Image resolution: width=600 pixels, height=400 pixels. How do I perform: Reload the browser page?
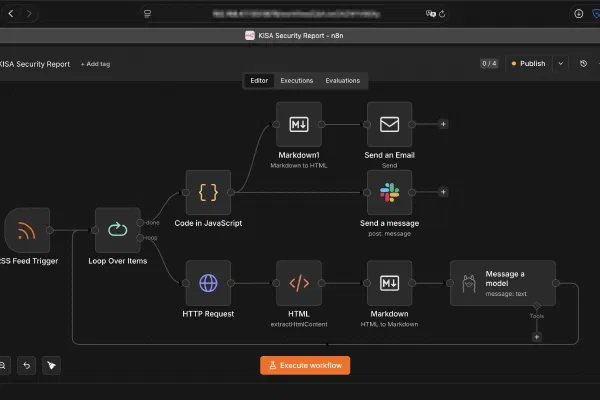point(442,14)
